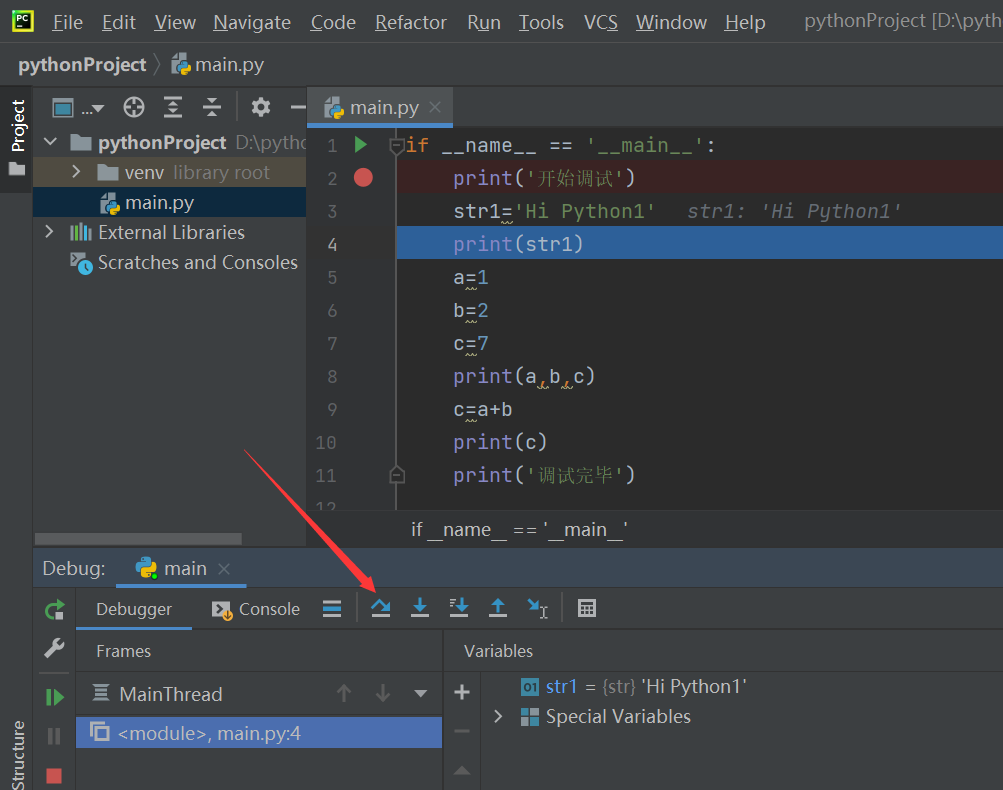
Task: Click the Step Into My Code icon
Action: 459,608
